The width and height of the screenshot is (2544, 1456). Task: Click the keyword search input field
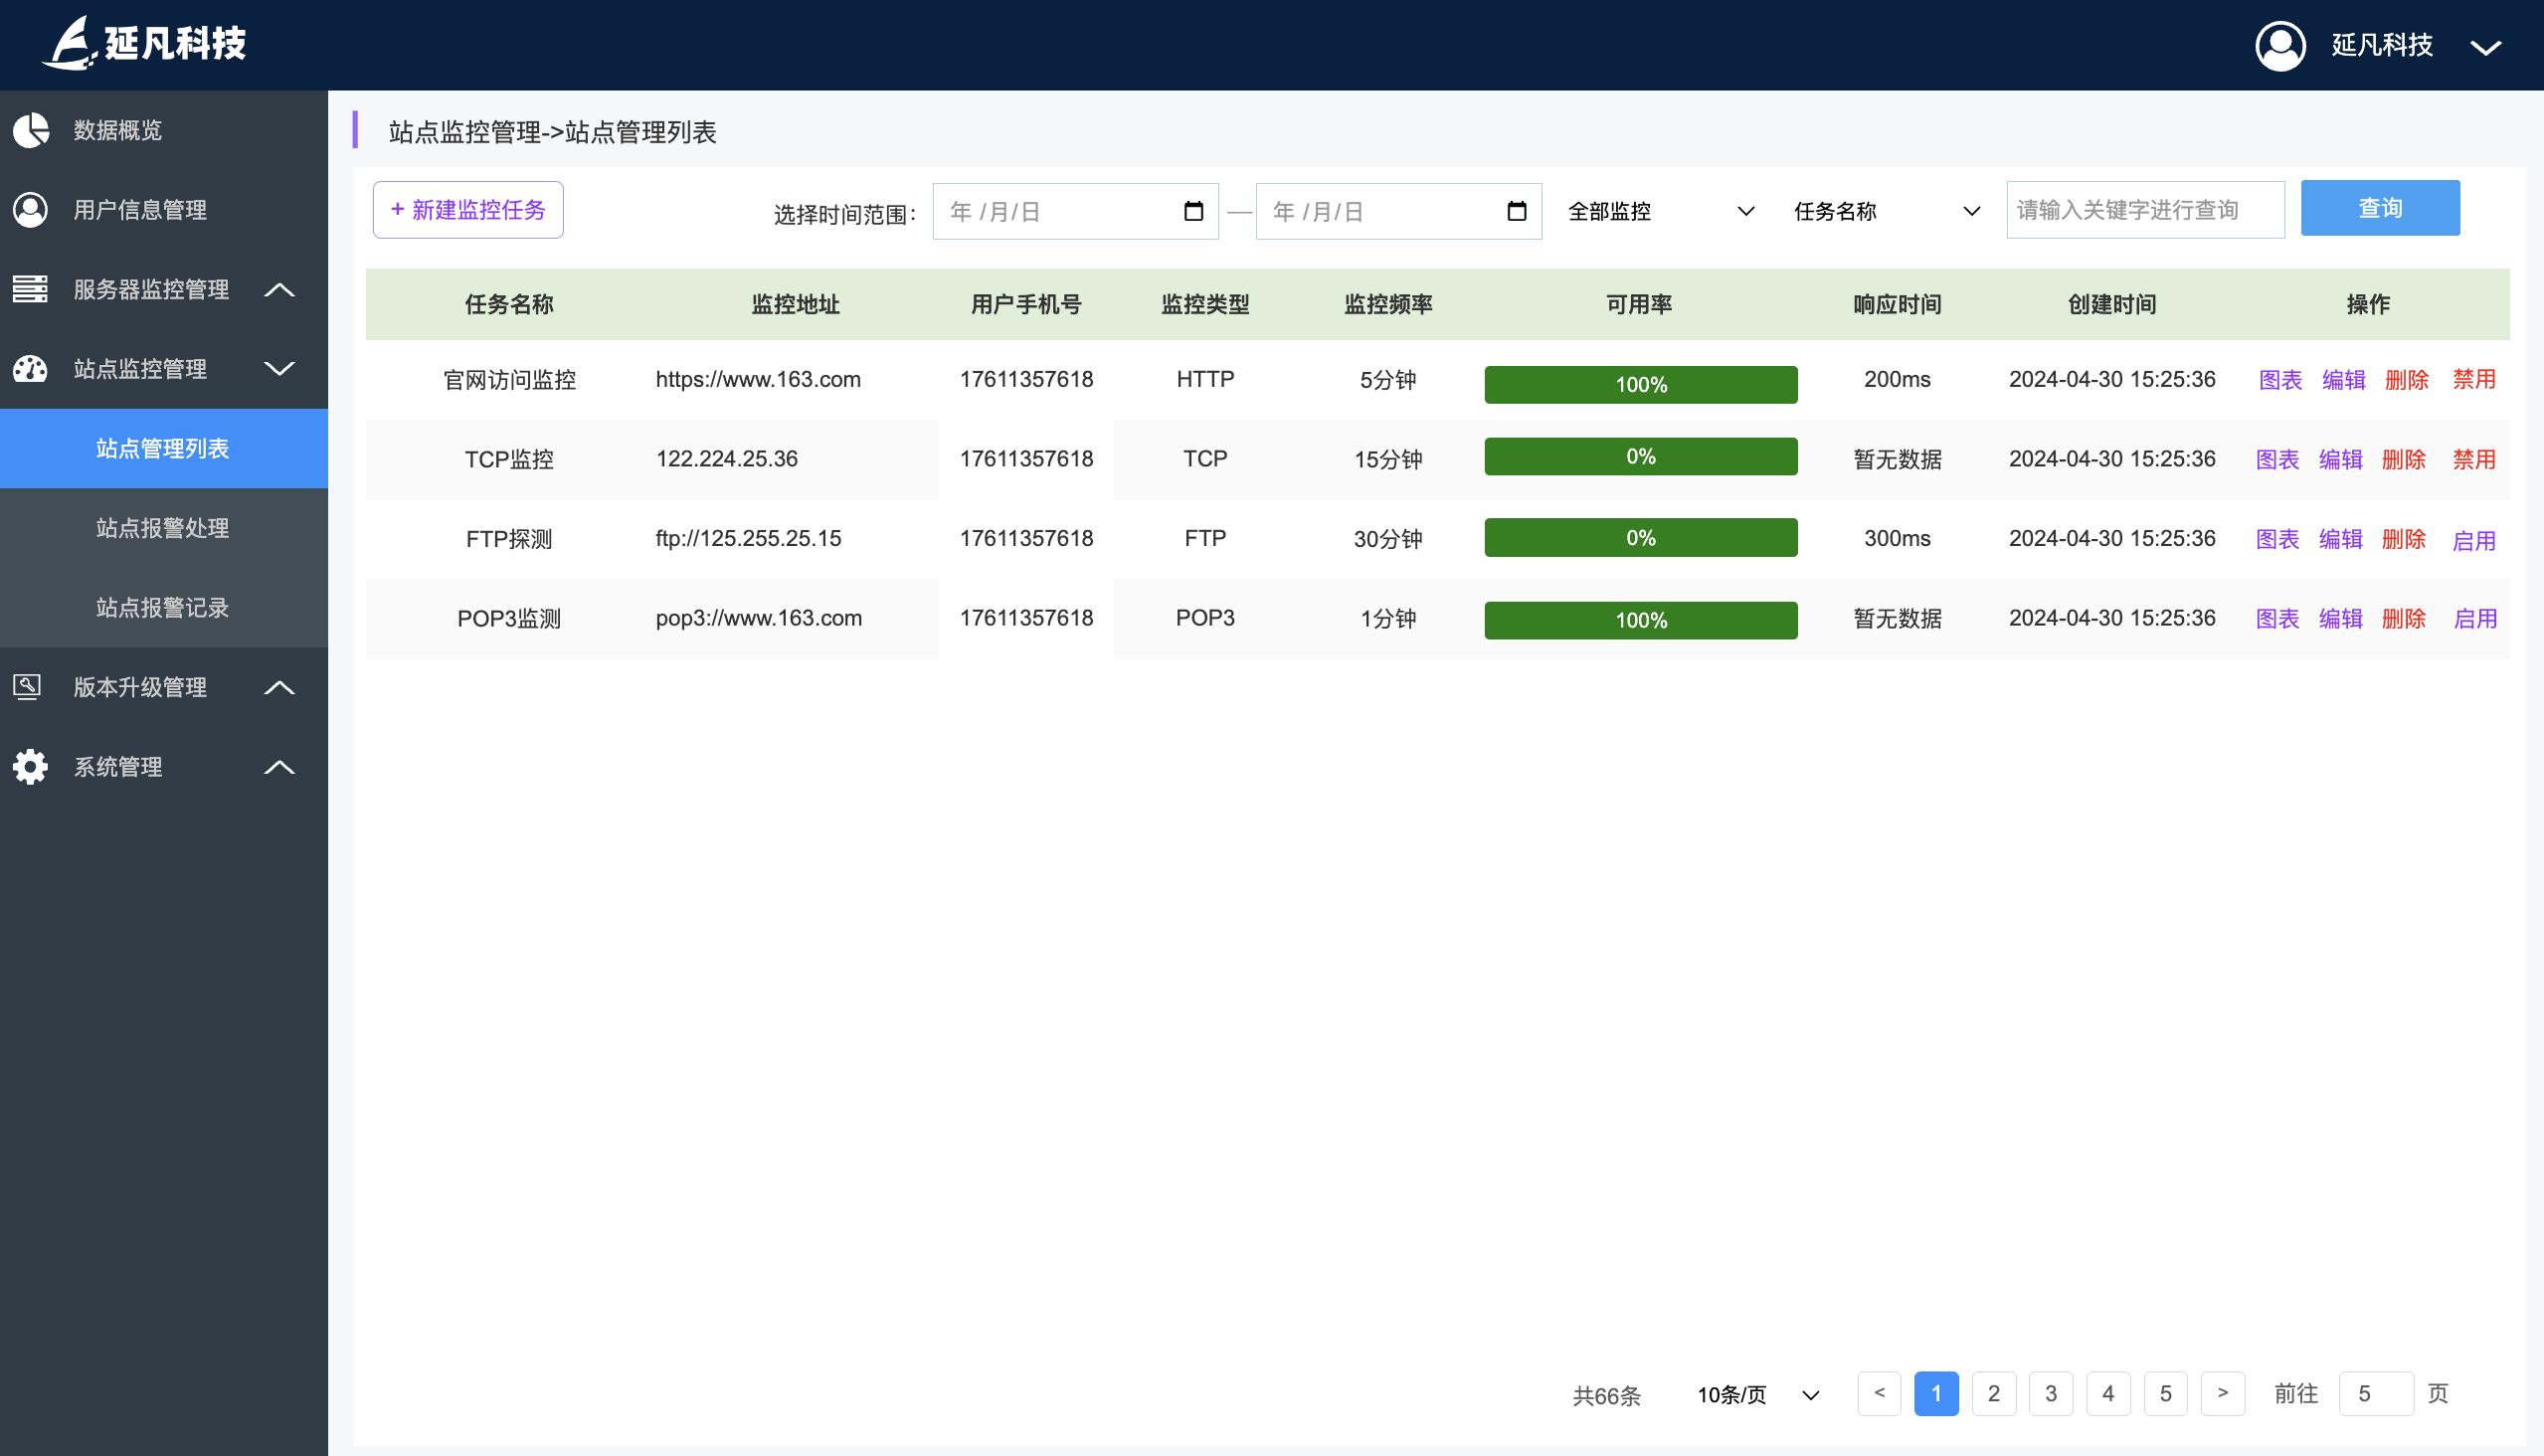pos(2145,210)
